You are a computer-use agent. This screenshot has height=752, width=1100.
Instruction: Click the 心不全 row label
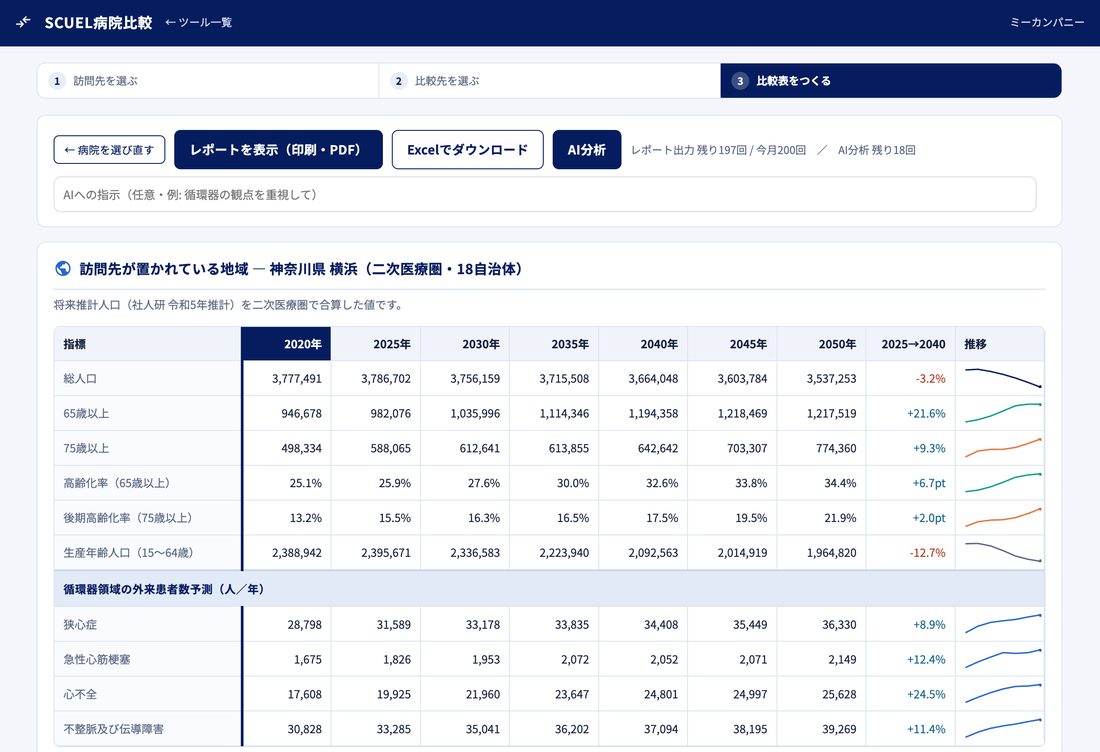coord(80,694)
